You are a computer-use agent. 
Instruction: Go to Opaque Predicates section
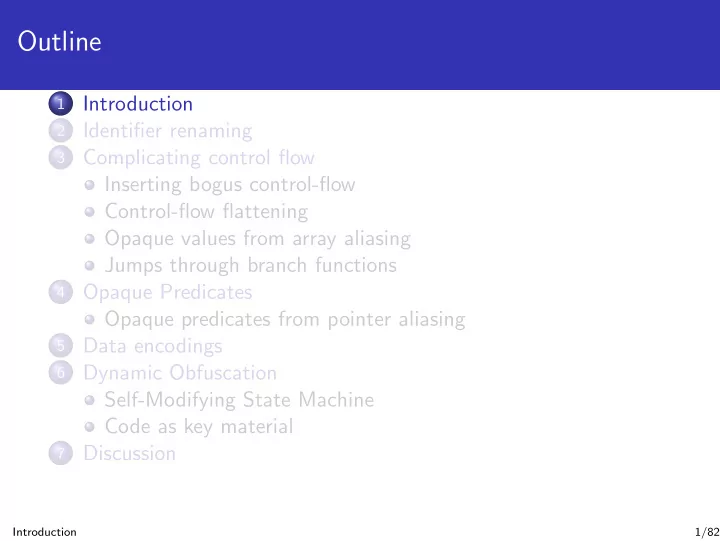(168, 293)
